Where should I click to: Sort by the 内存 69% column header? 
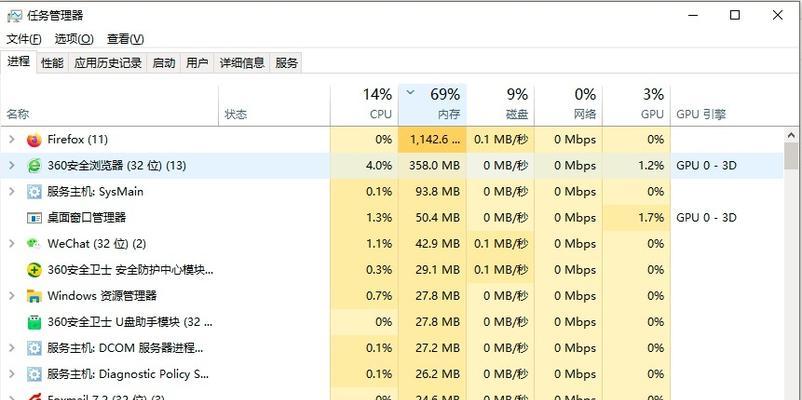pyautogui.click(x=432, y=105)
